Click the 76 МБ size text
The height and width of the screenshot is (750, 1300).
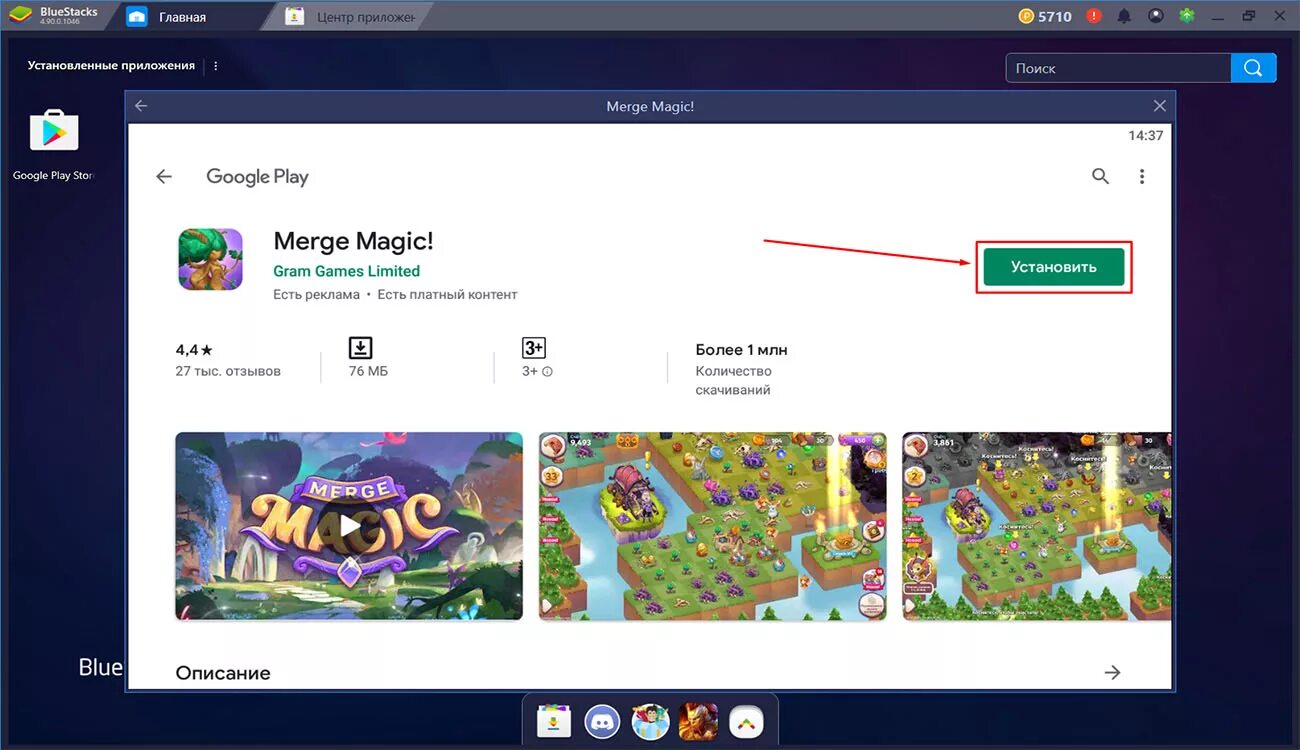pyautogui.click(x=368, y=371)
